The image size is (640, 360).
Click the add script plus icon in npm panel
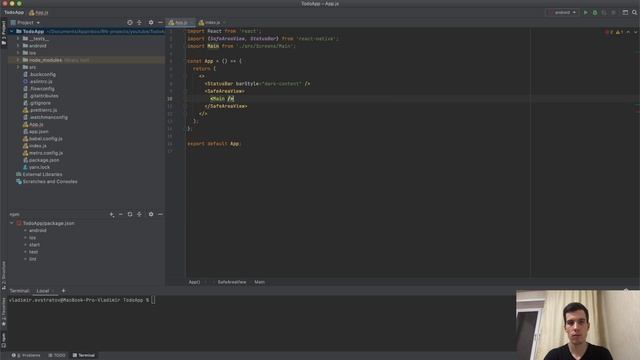[x=112, y=214]
